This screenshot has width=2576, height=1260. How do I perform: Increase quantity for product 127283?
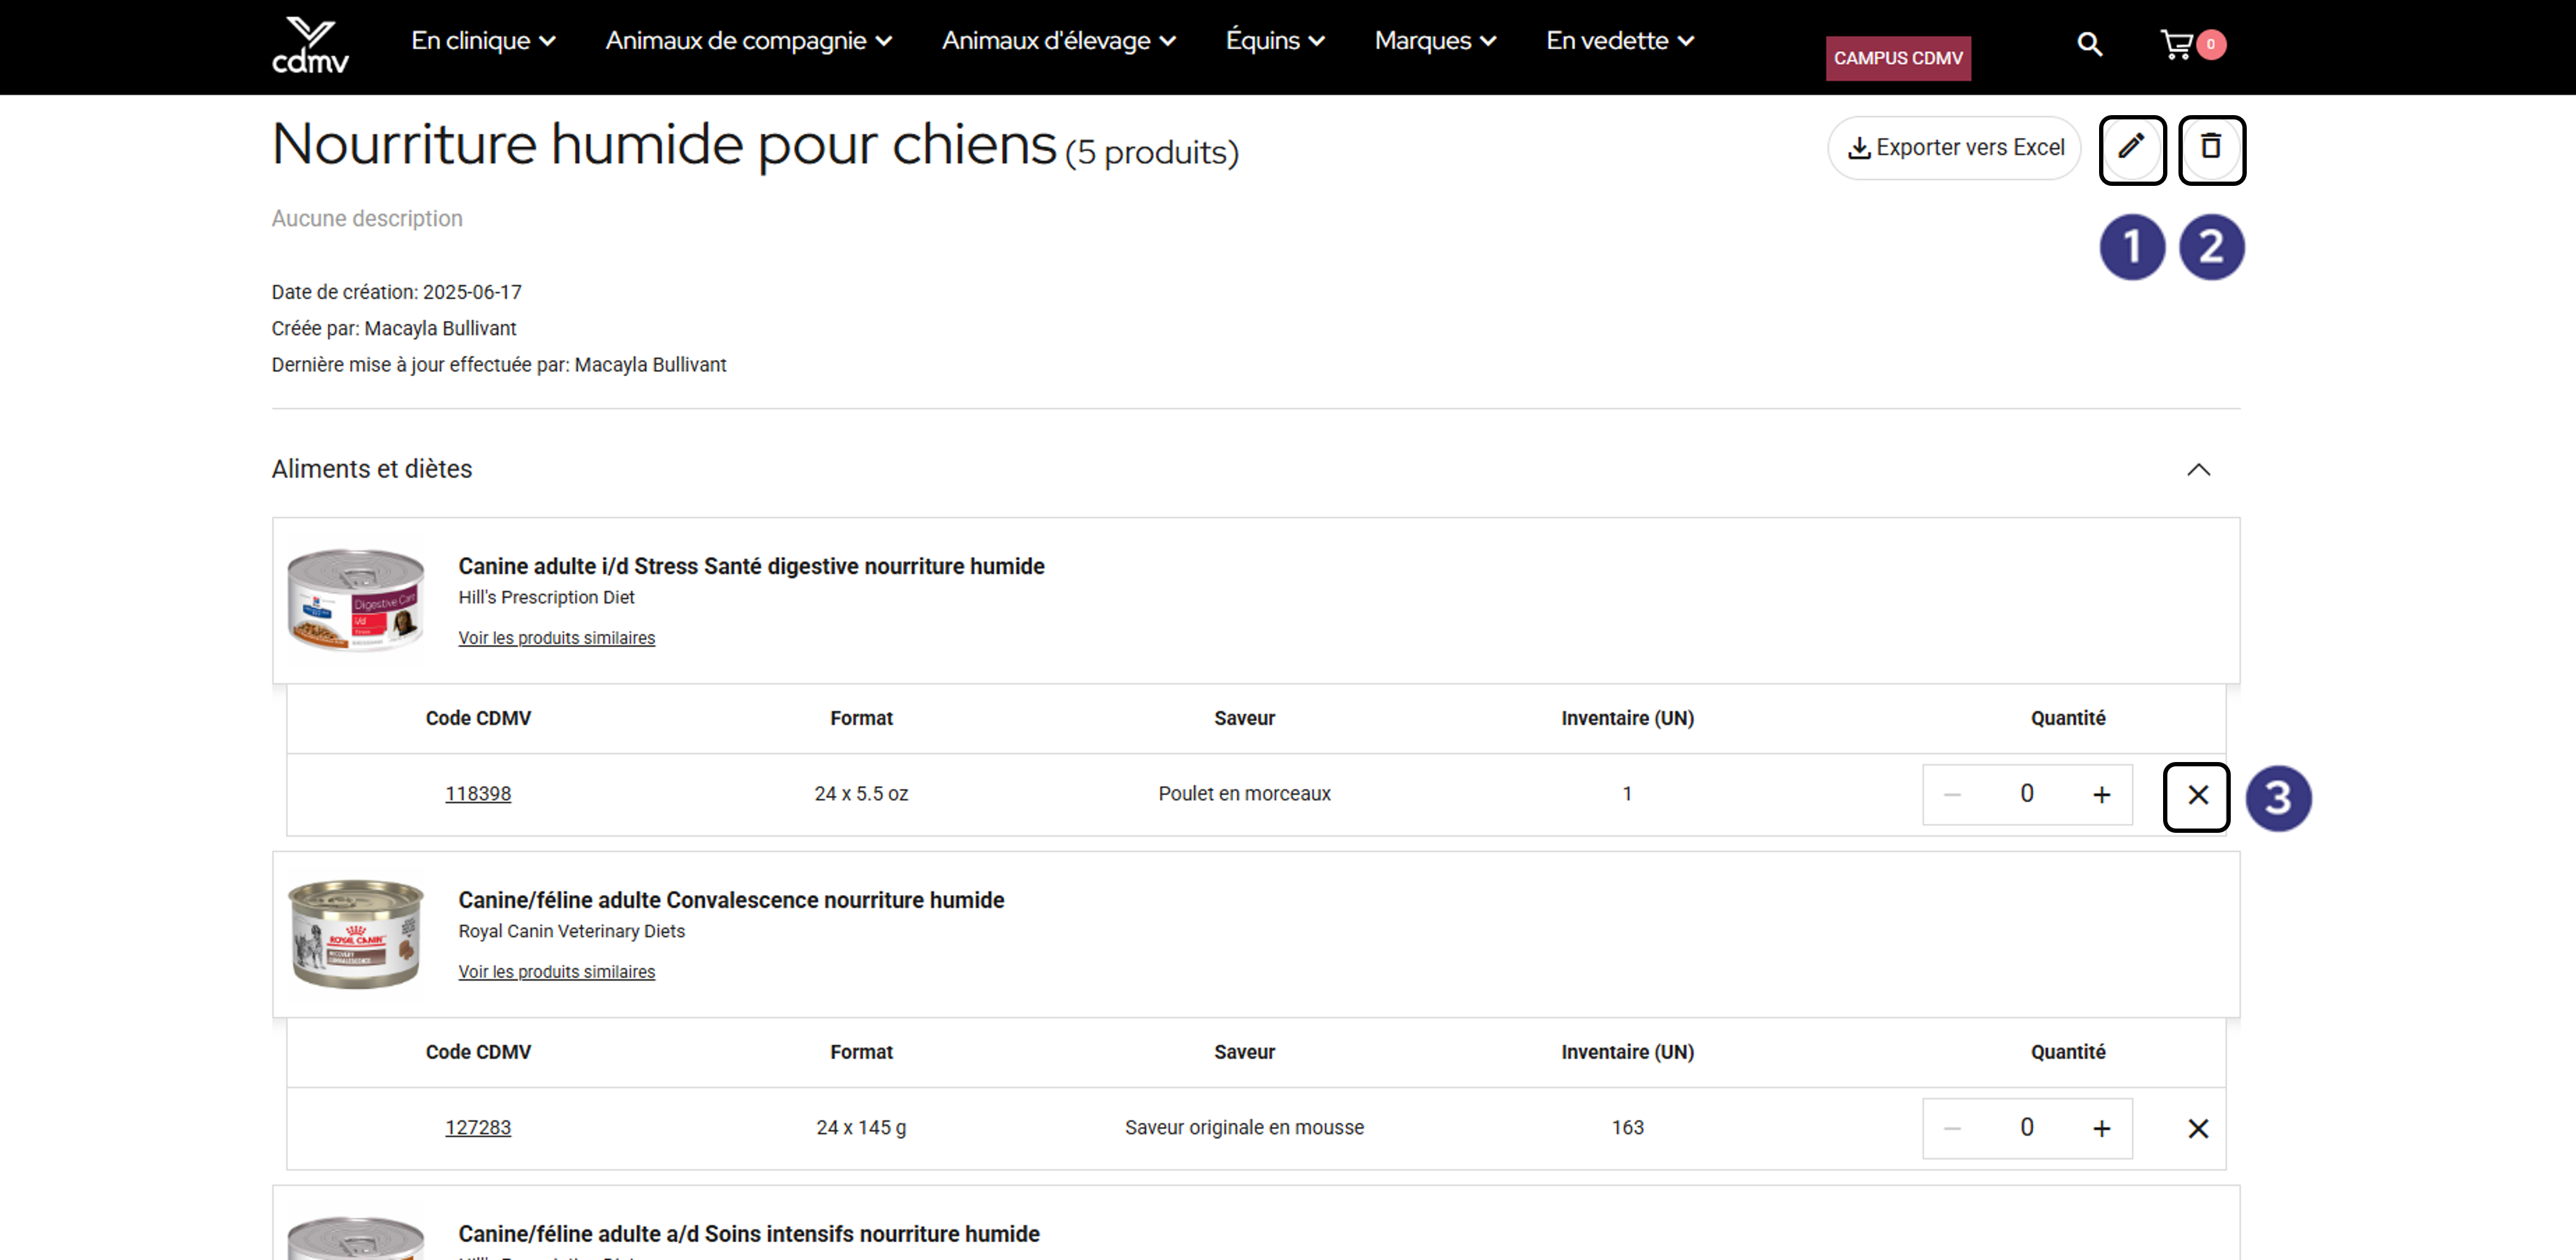tap(2101, 1129)
